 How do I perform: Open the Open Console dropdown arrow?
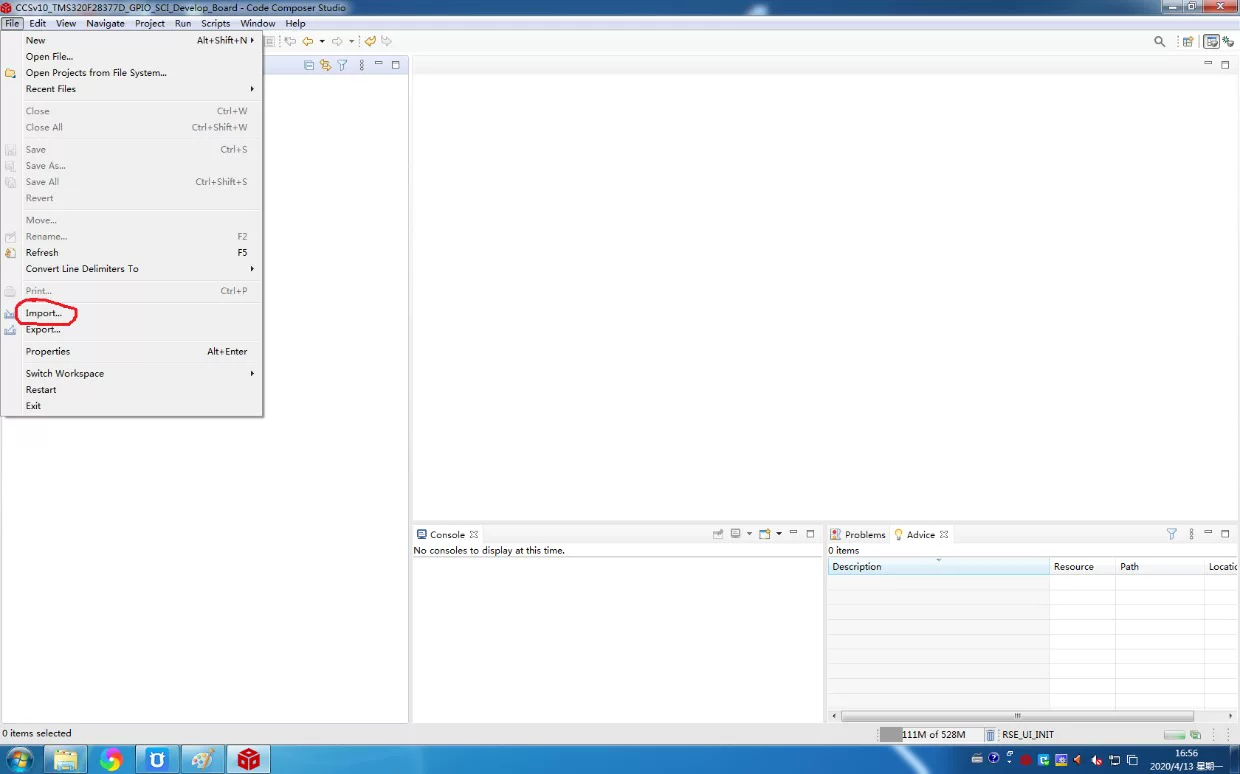779,534
